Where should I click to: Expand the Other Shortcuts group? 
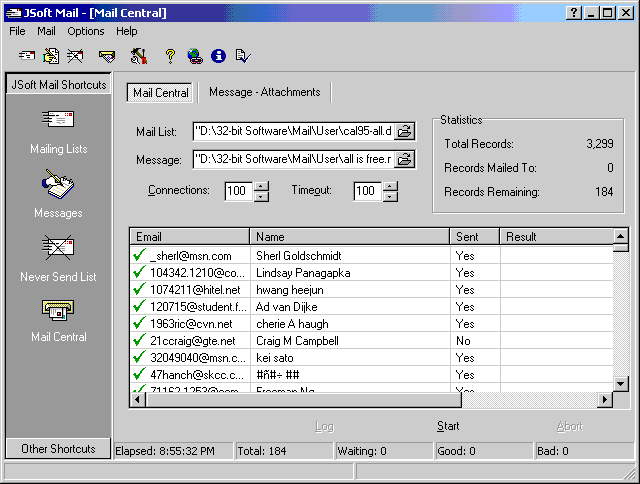(58, 448)
